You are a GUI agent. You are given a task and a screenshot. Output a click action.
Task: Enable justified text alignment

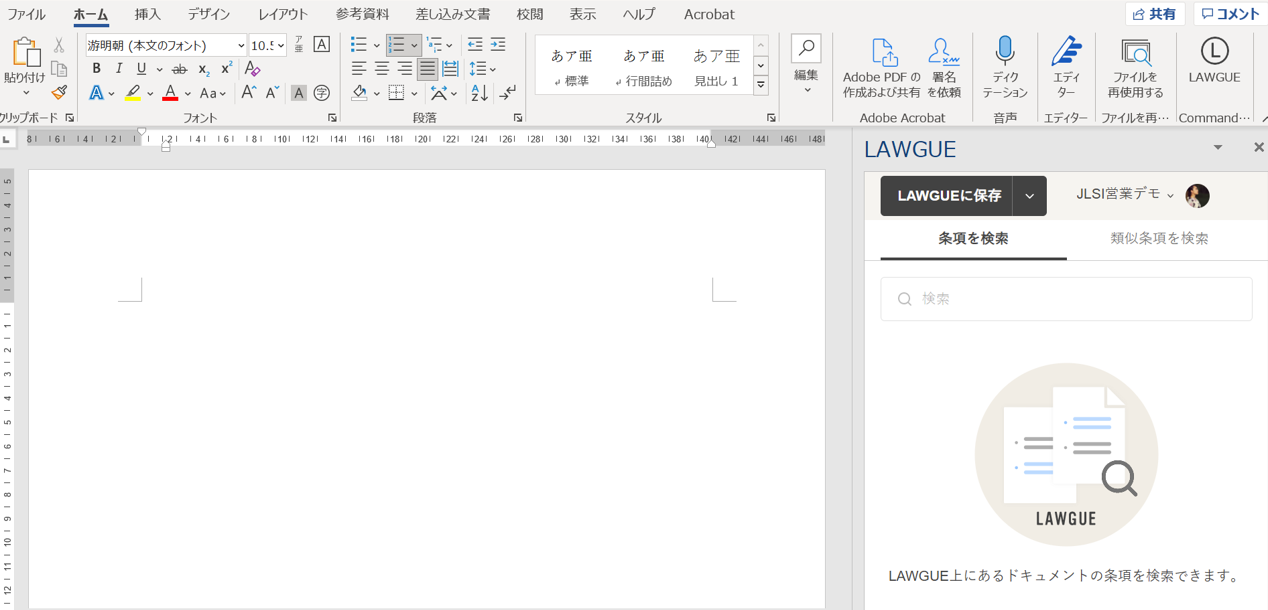[427, 69]
